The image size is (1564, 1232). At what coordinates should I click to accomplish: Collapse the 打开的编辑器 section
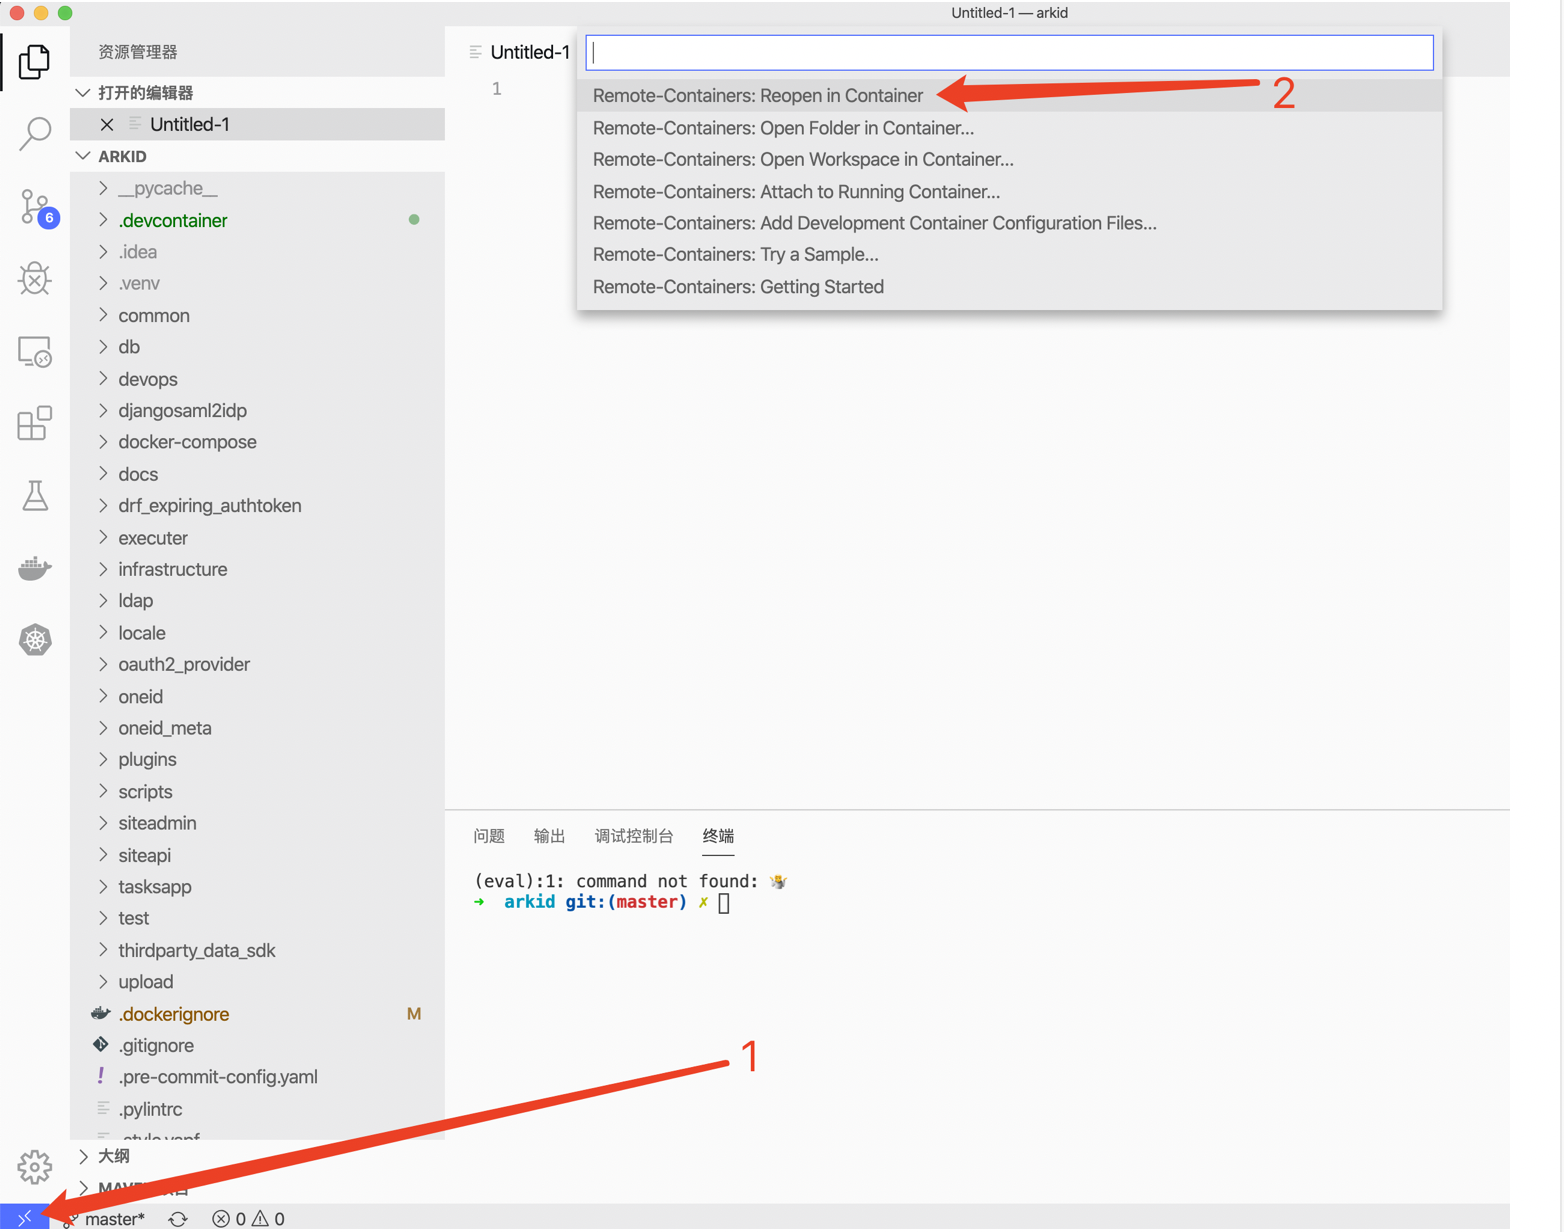tap(257, 93)
